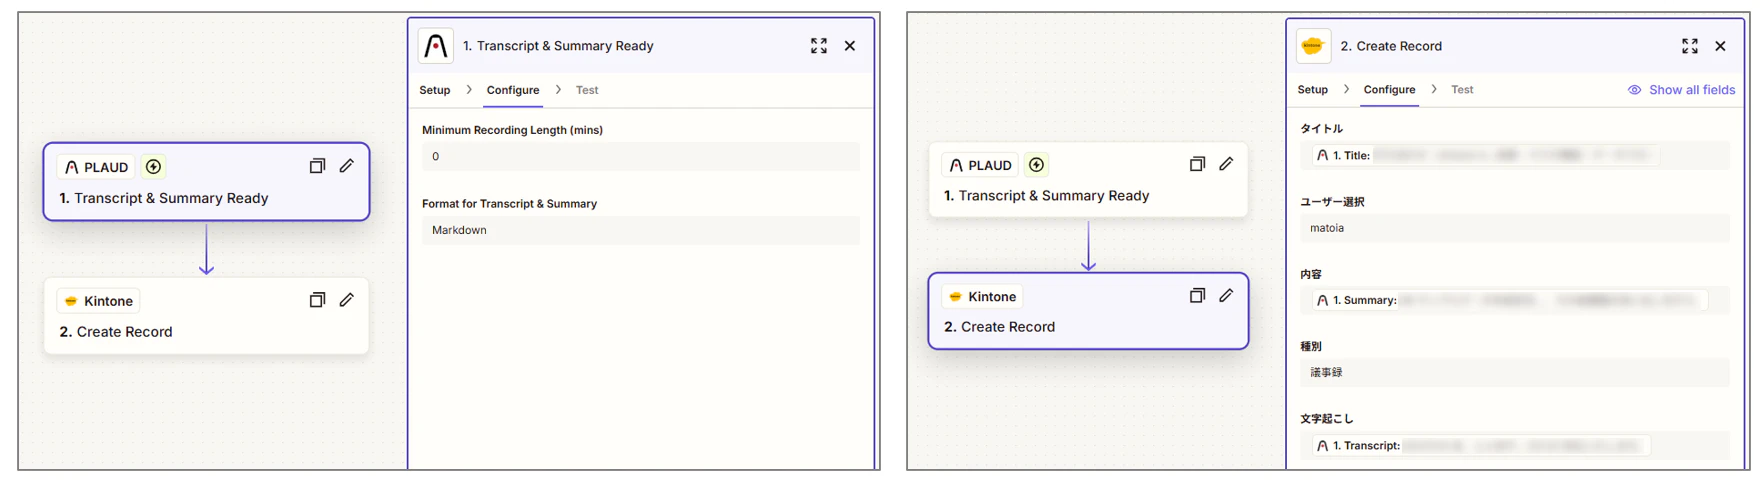
Task: Click the PLAUD step's copy icon beside the Transcript & Summary Ready panel
Action: 317,166
